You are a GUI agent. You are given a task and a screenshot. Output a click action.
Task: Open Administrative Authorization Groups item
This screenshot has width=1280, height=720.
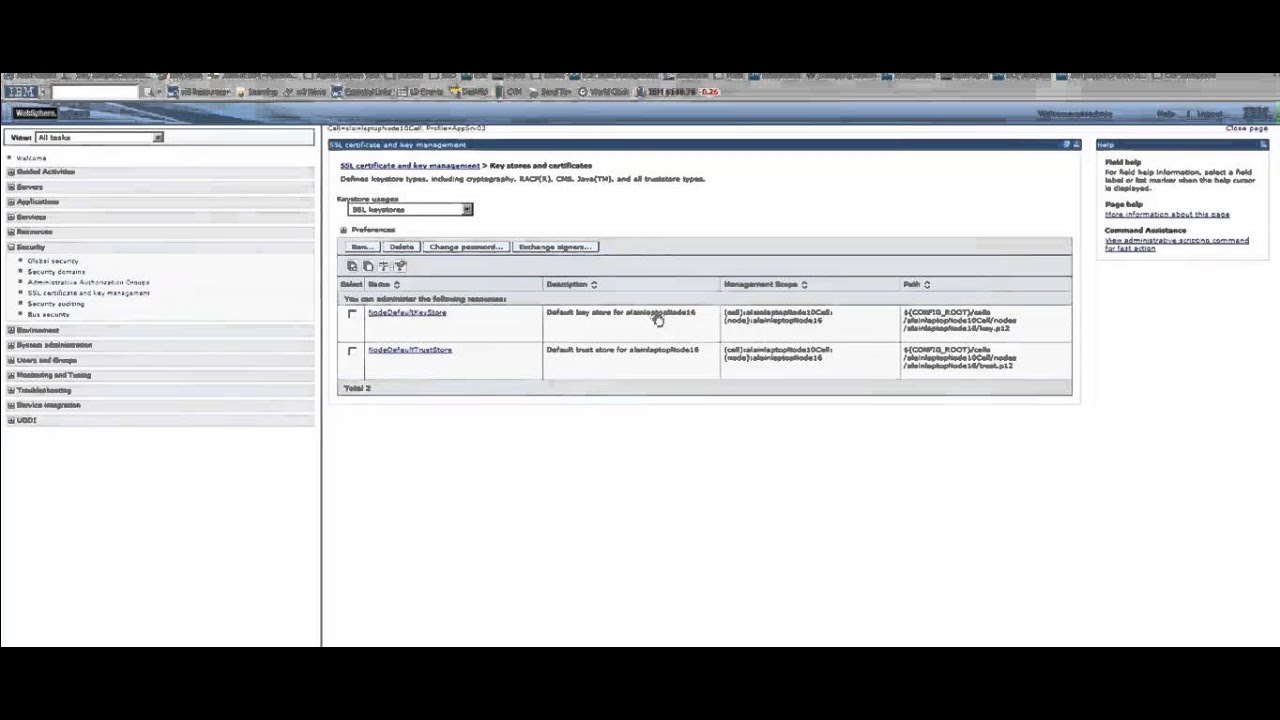click(x=89, y=282)
